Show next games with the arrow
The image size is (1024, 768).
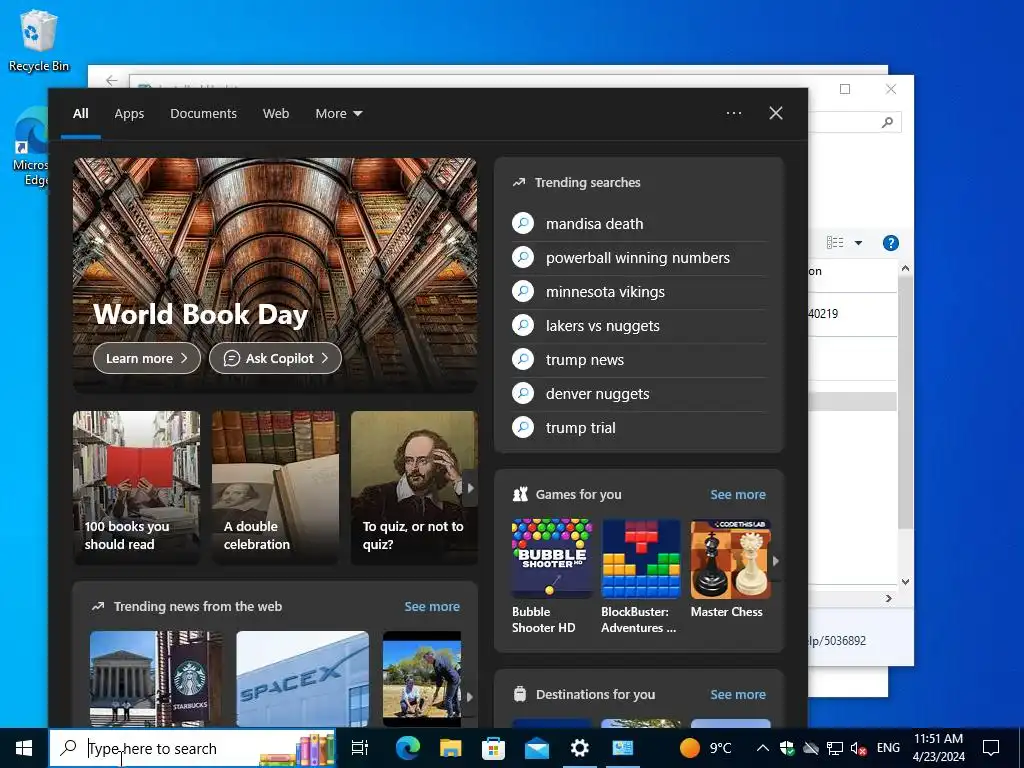click(776, 561)
